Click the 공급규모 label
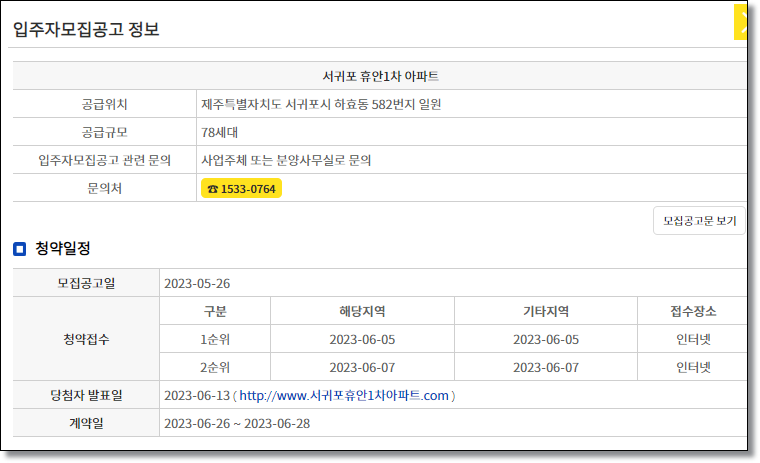The height and width of the screenshot is (463, 760). pyautogui.click(x=104, y=132)
